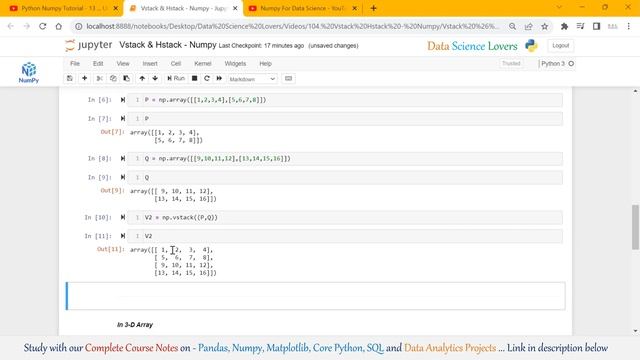Switch to Numpy For Data Science tab

point(303,8)
